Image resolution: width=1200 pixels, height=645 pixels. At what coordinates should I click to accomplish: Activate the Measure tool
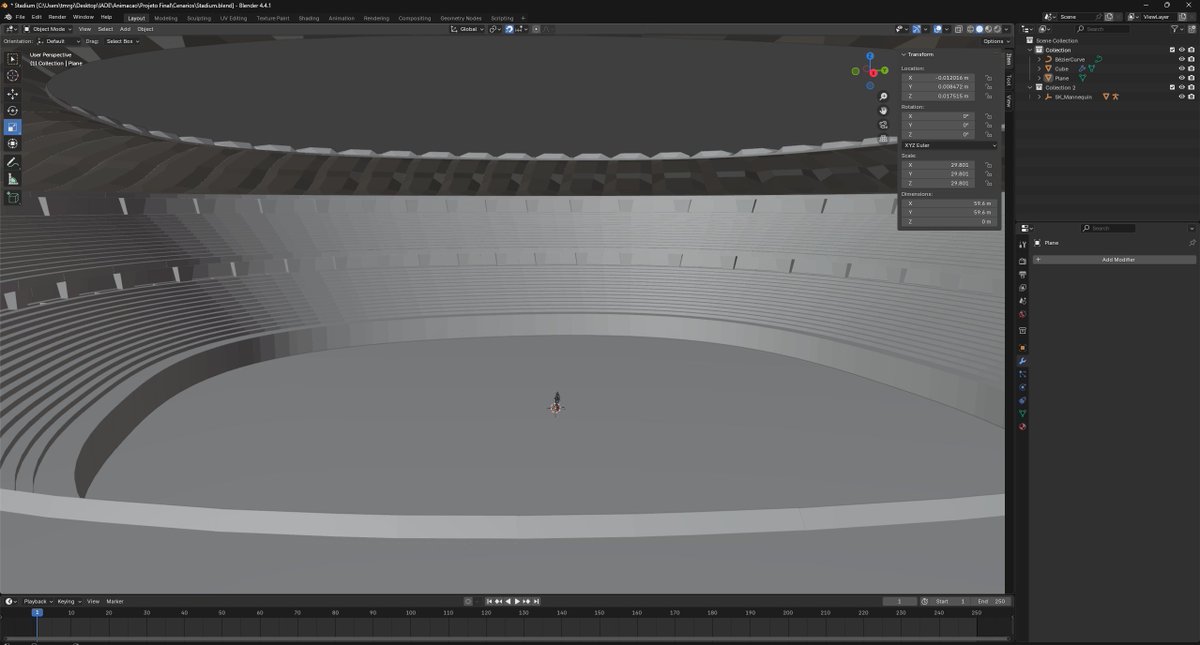(12, 177)
